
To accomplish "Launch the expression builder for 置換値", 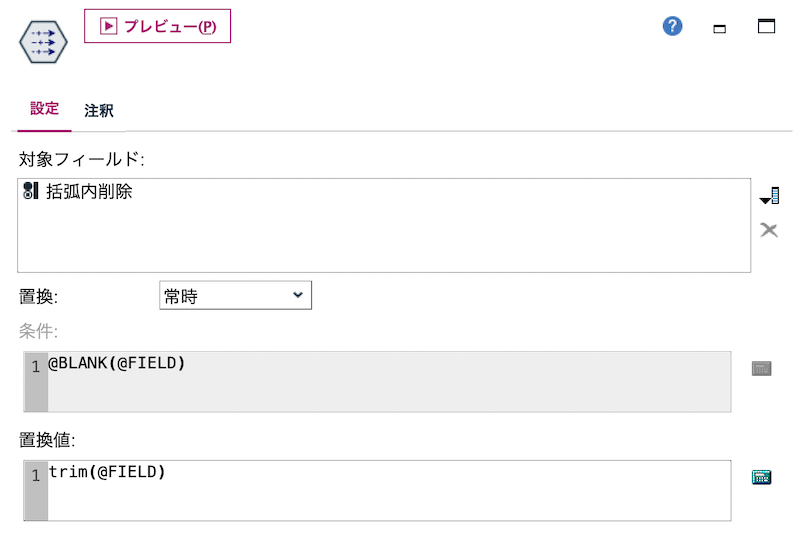I will click(x=761, y=477).
